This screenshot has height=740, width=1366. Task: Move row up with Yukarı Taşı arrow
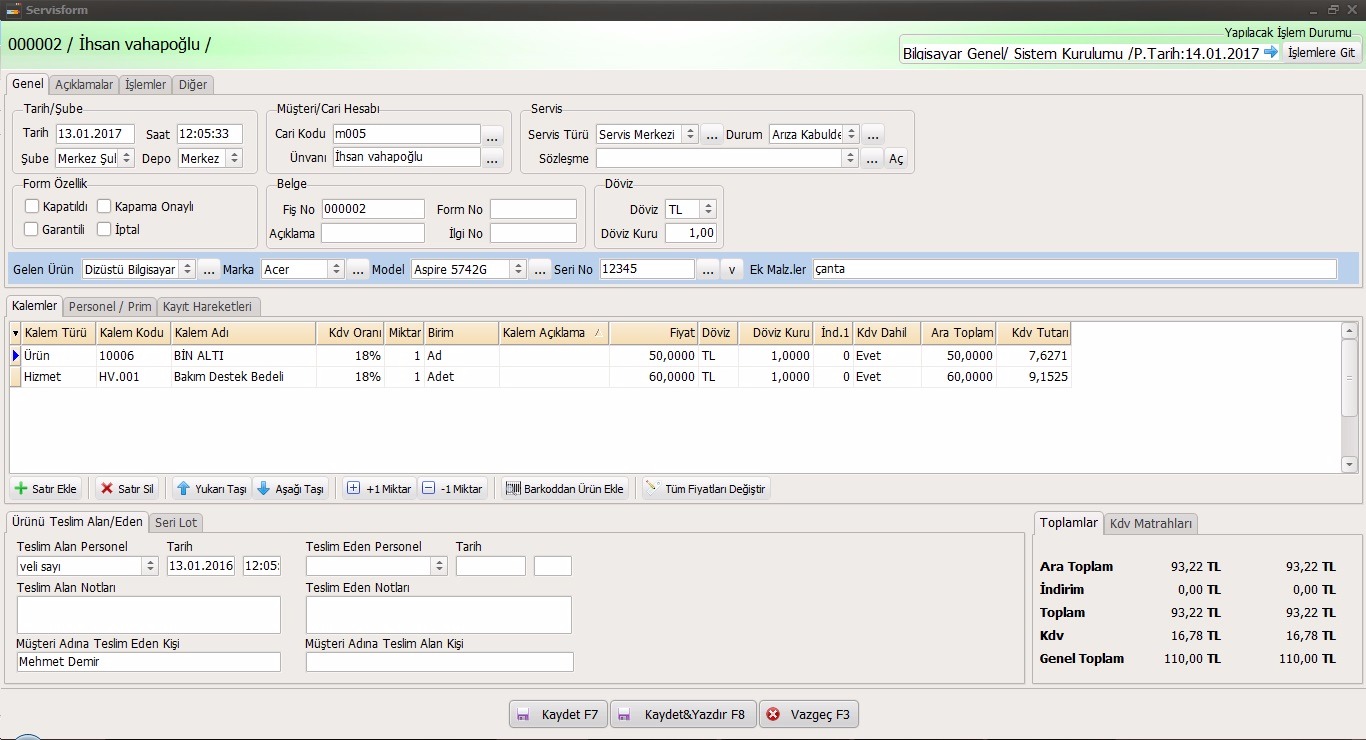click(183, 489)
